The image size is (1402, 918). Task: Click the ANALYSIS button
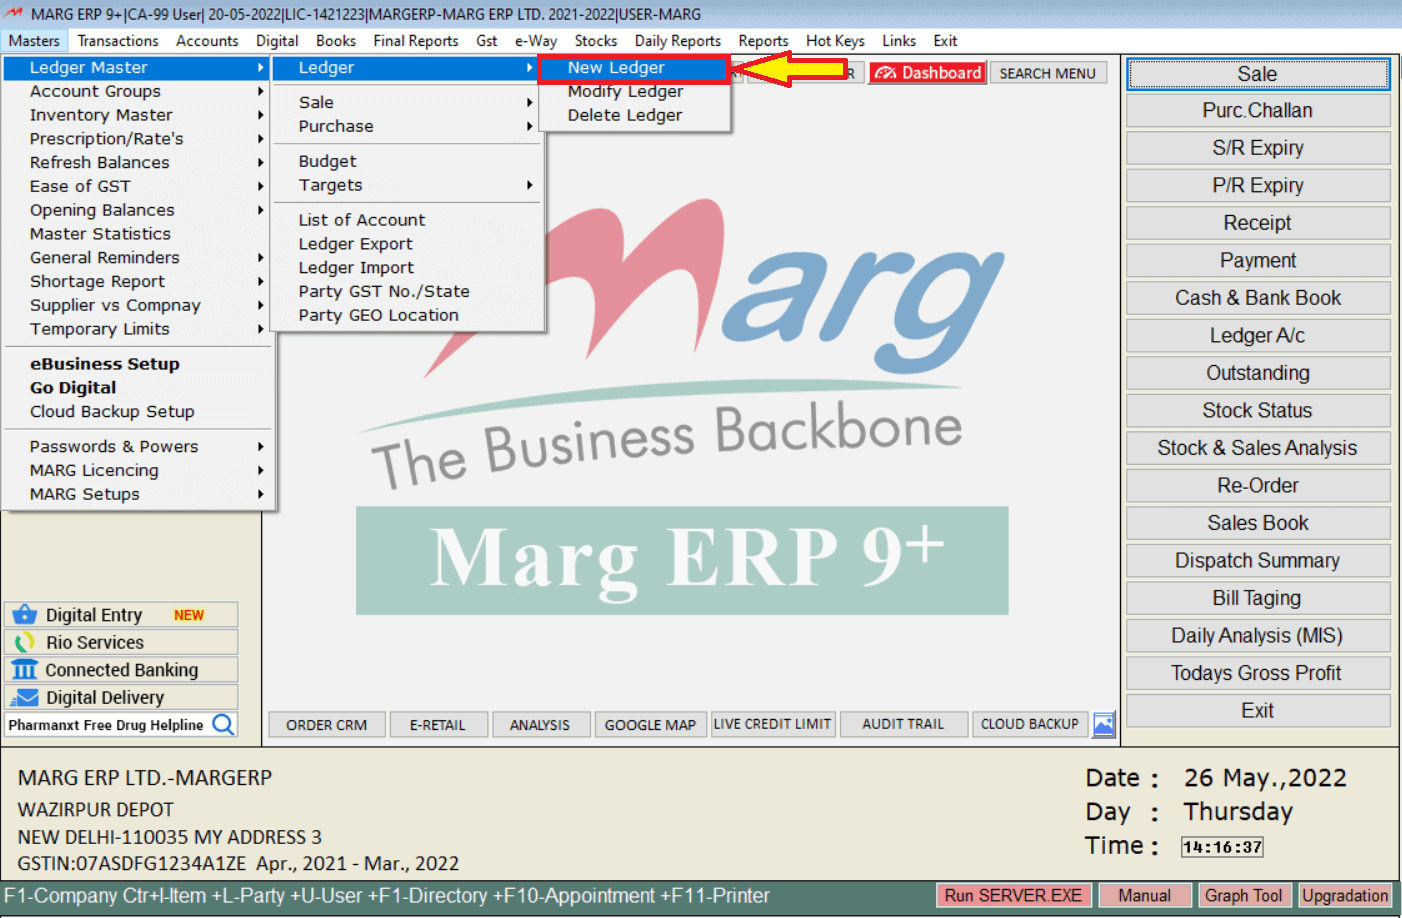click(540, 725)
